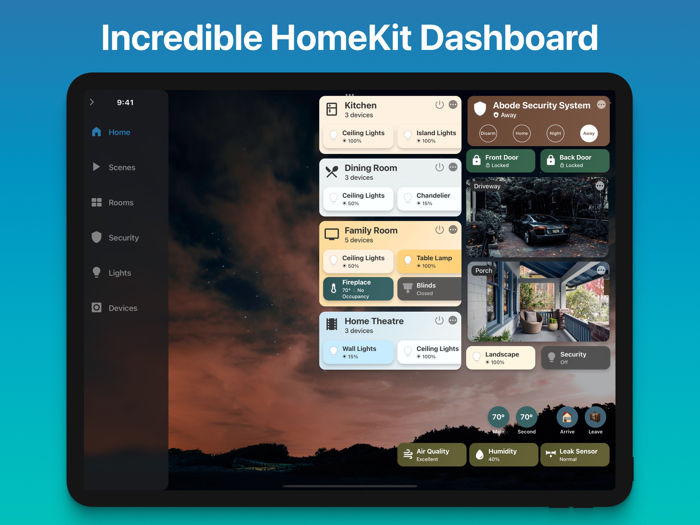Run the Arrive scene

567,417
